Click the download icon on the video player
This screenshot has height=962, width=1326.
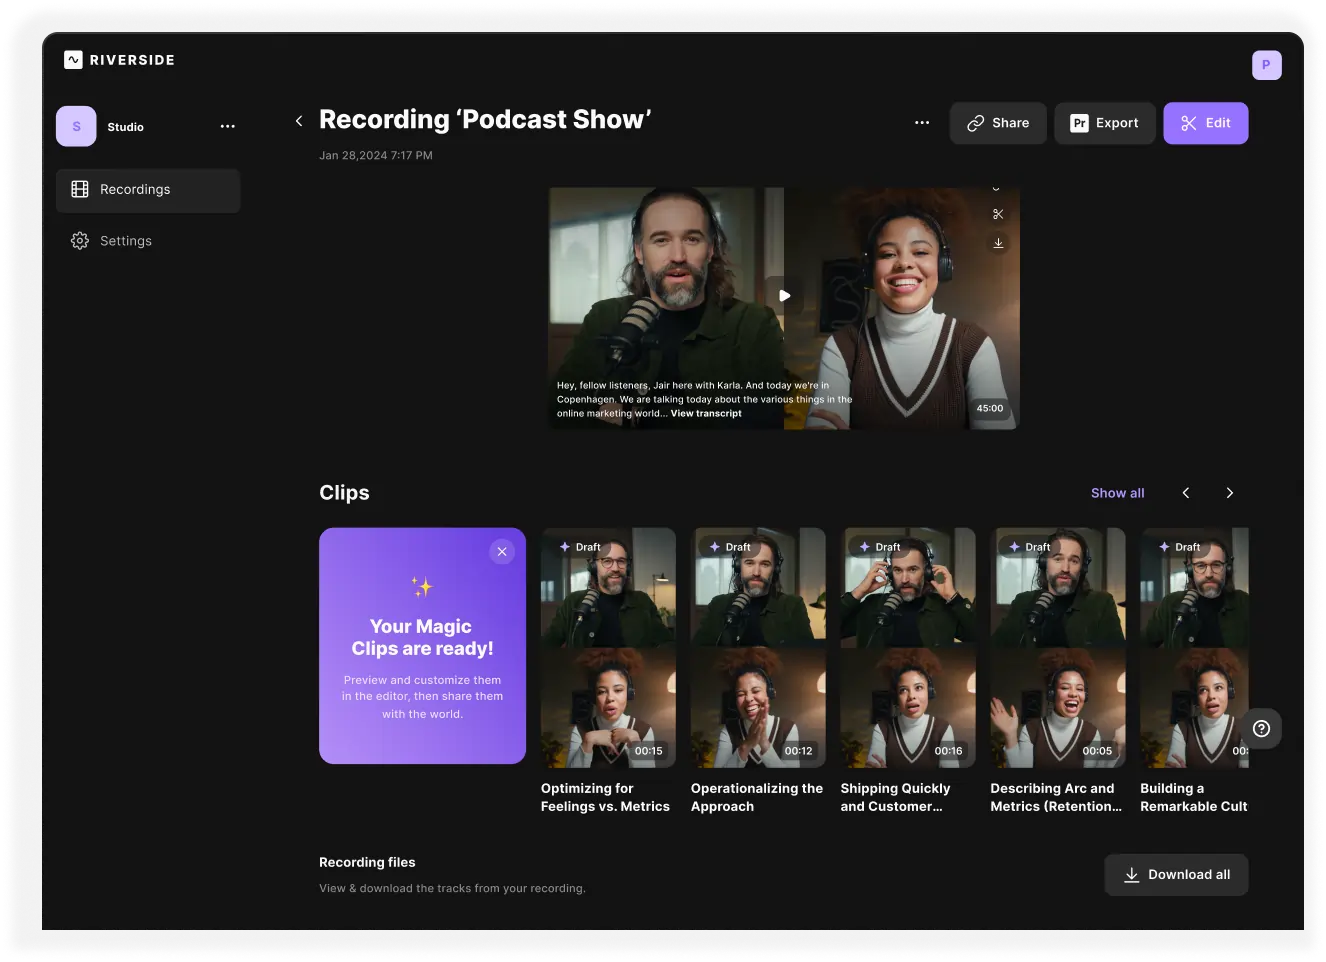click(998, 242)
